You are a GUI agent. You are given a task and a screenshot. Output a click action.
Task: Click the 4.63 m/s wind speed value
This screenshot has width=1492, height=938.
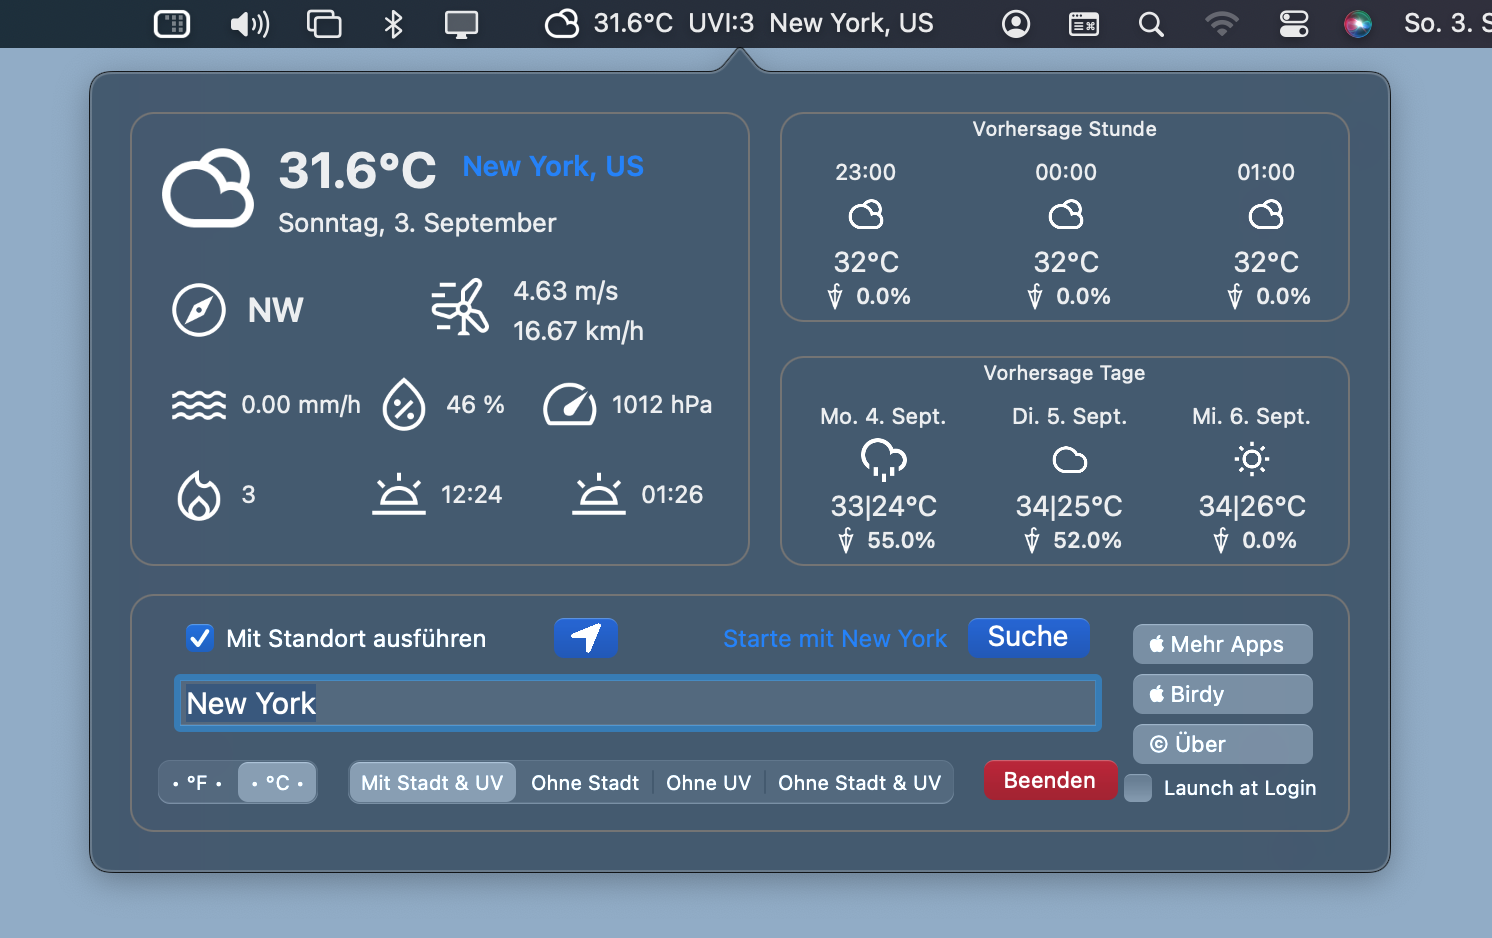tap(566, 291)
